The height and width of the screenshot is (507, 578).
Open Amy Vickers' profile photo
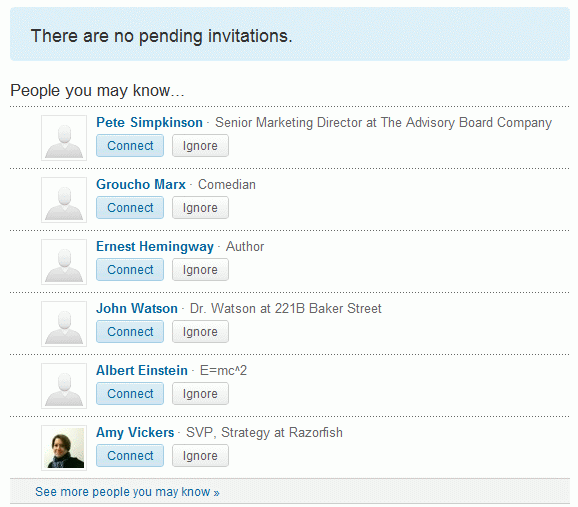coord(64,448)
